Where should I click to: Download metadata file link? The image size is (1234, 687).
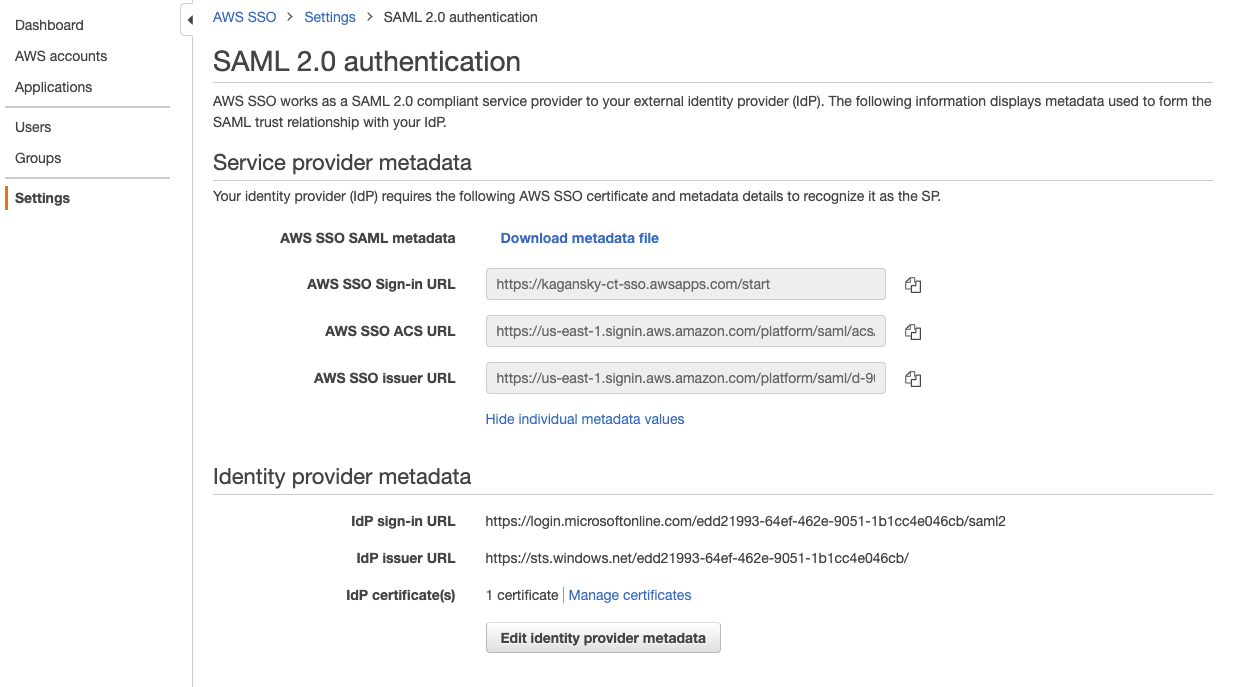580,238
